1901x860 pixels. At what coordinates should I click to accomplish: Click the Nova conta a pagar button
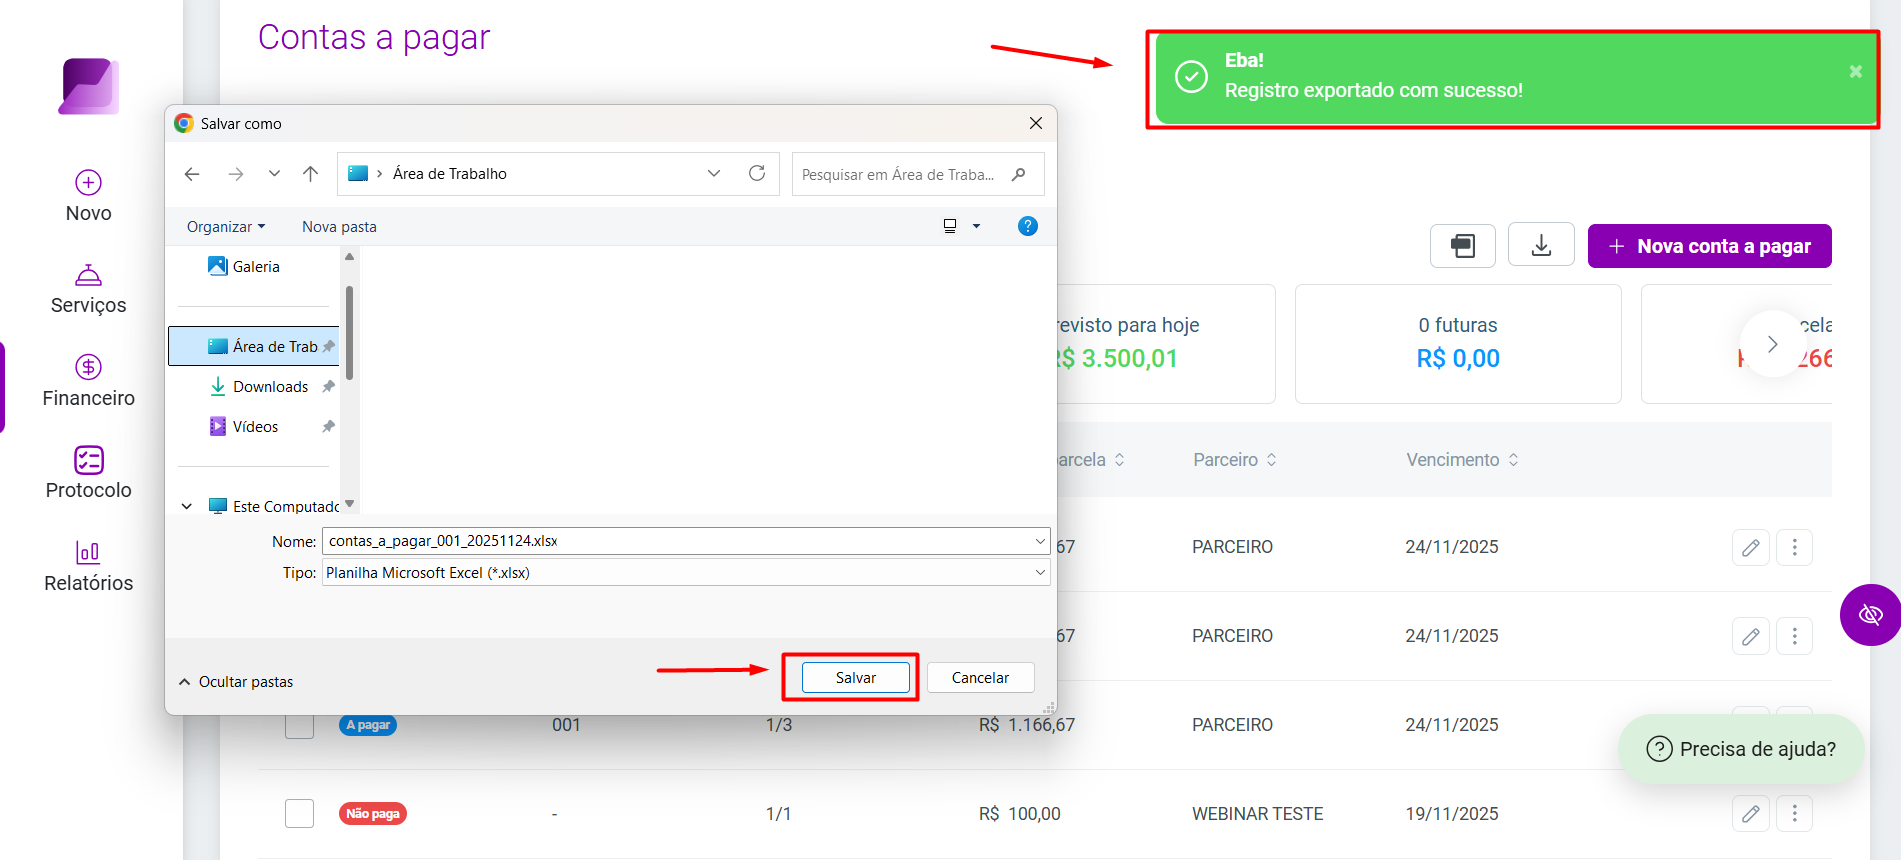[1709, 246]
